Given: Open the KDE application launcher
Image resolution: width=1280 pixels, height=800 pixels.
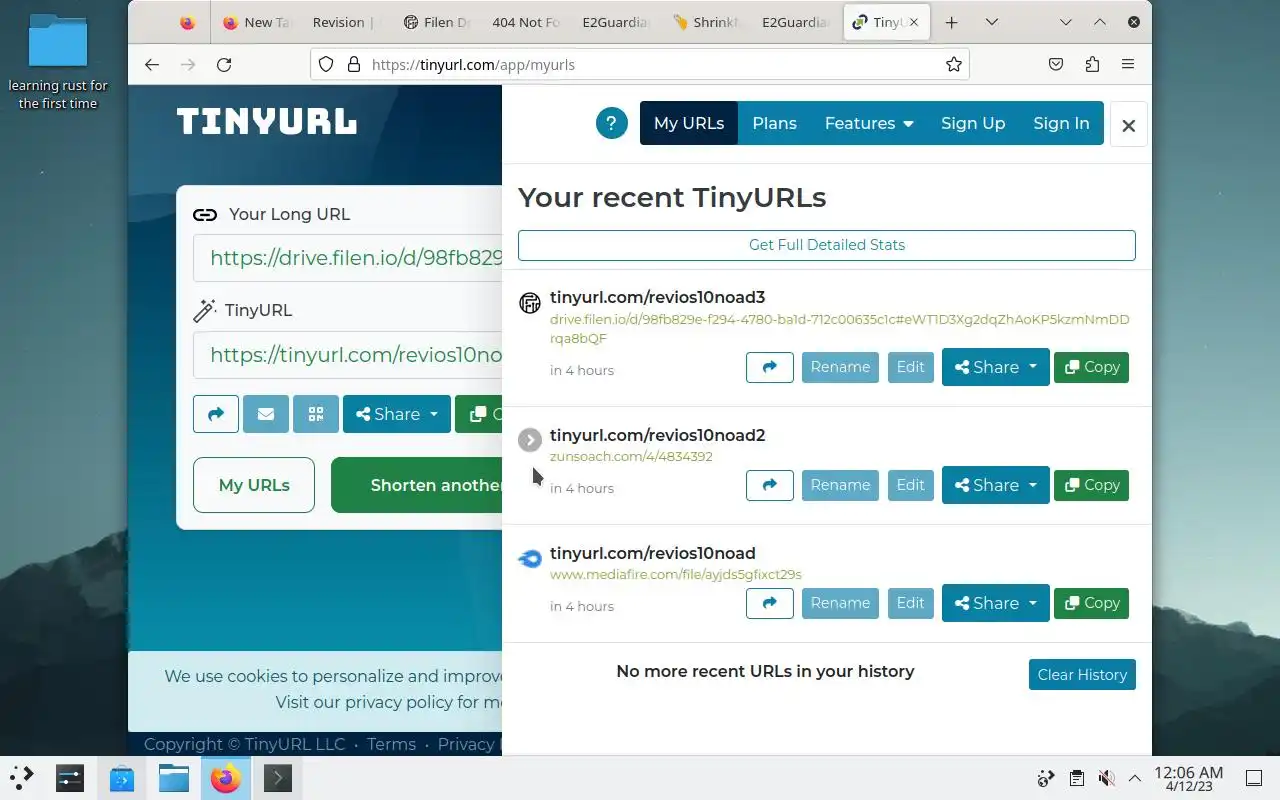Looking at the screenshot, I should [x=22, y=777].
